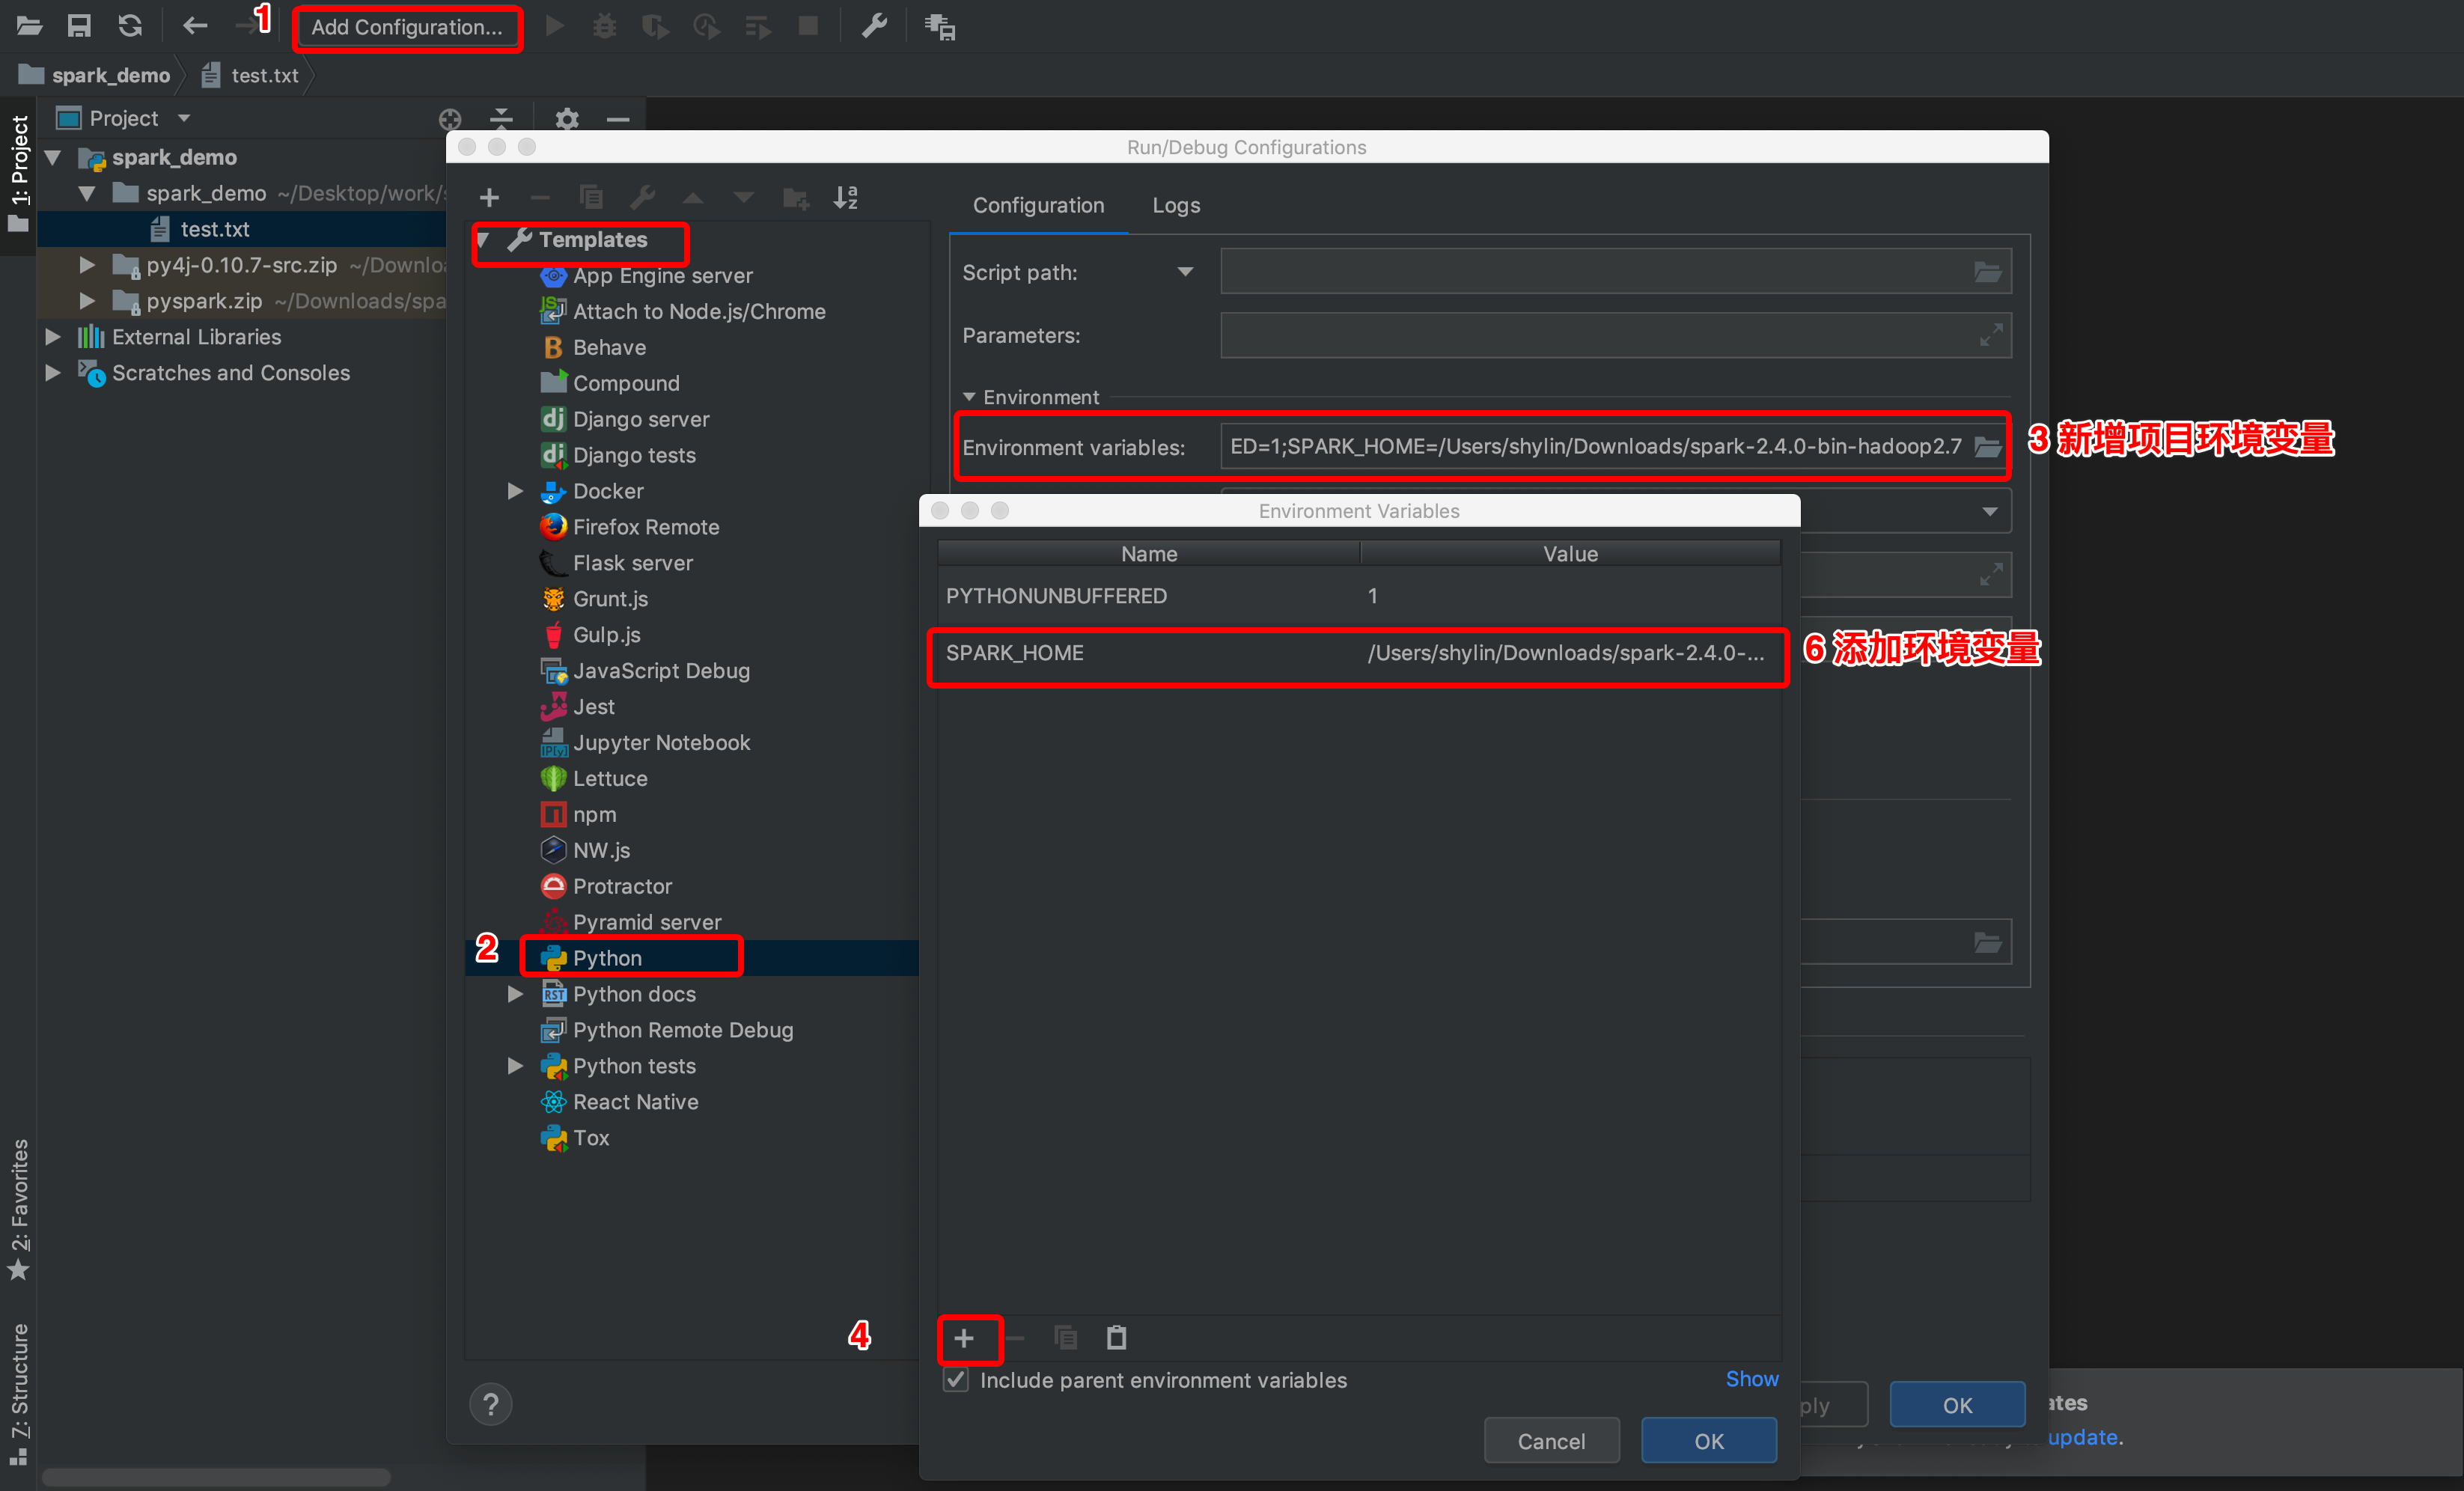Copy the selected configuration template
The image size is (2464, 1491).
pos(592,196)
